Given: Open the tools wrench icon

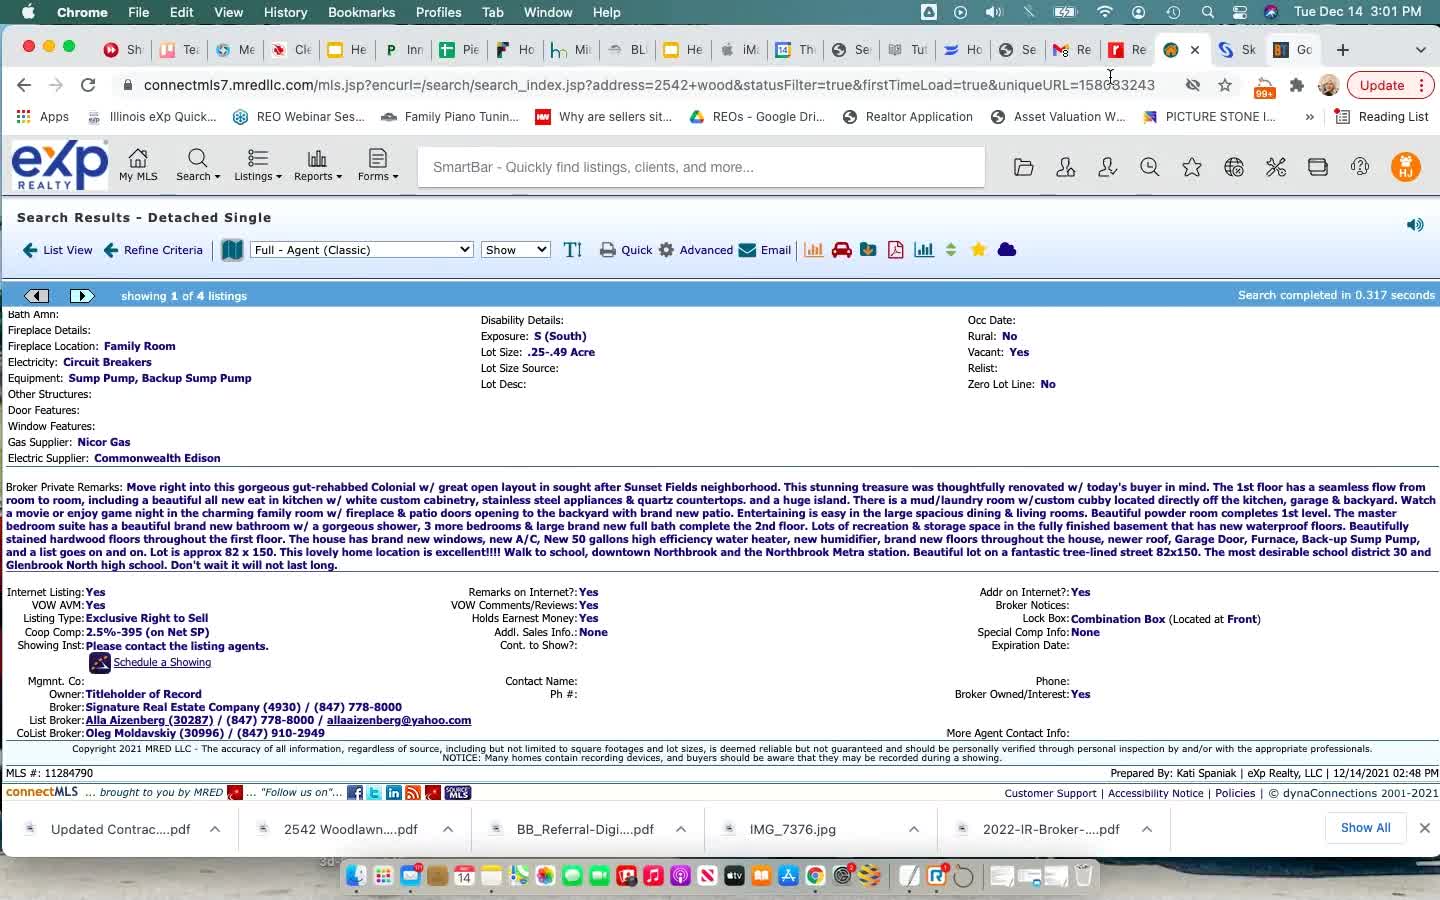Looking at the screenshot, I should click(x=1276, y=168).
